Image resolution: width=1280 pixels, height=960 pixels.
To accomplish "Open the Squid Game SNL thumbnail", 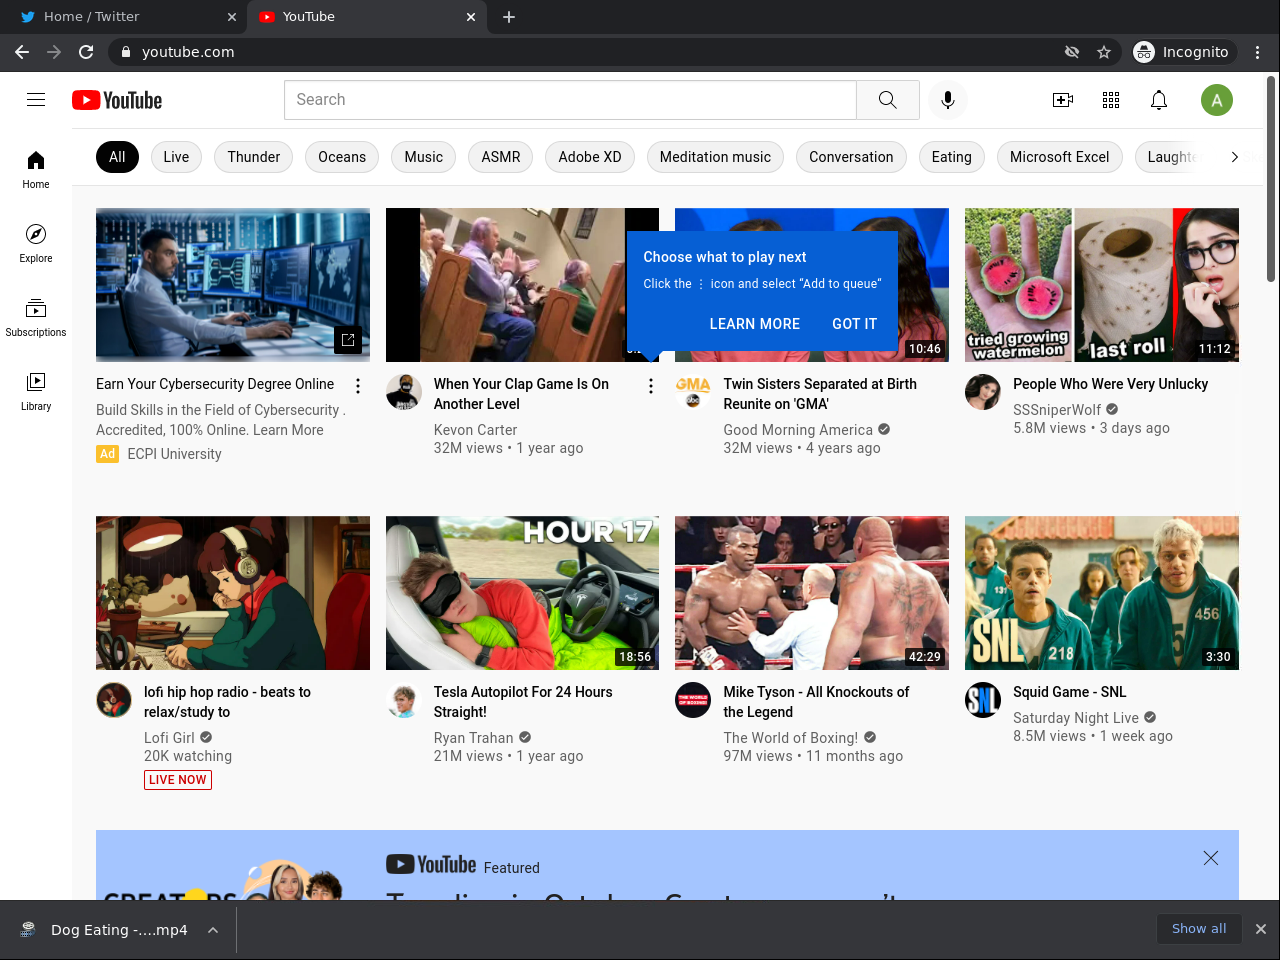I will coord(1102,593).
